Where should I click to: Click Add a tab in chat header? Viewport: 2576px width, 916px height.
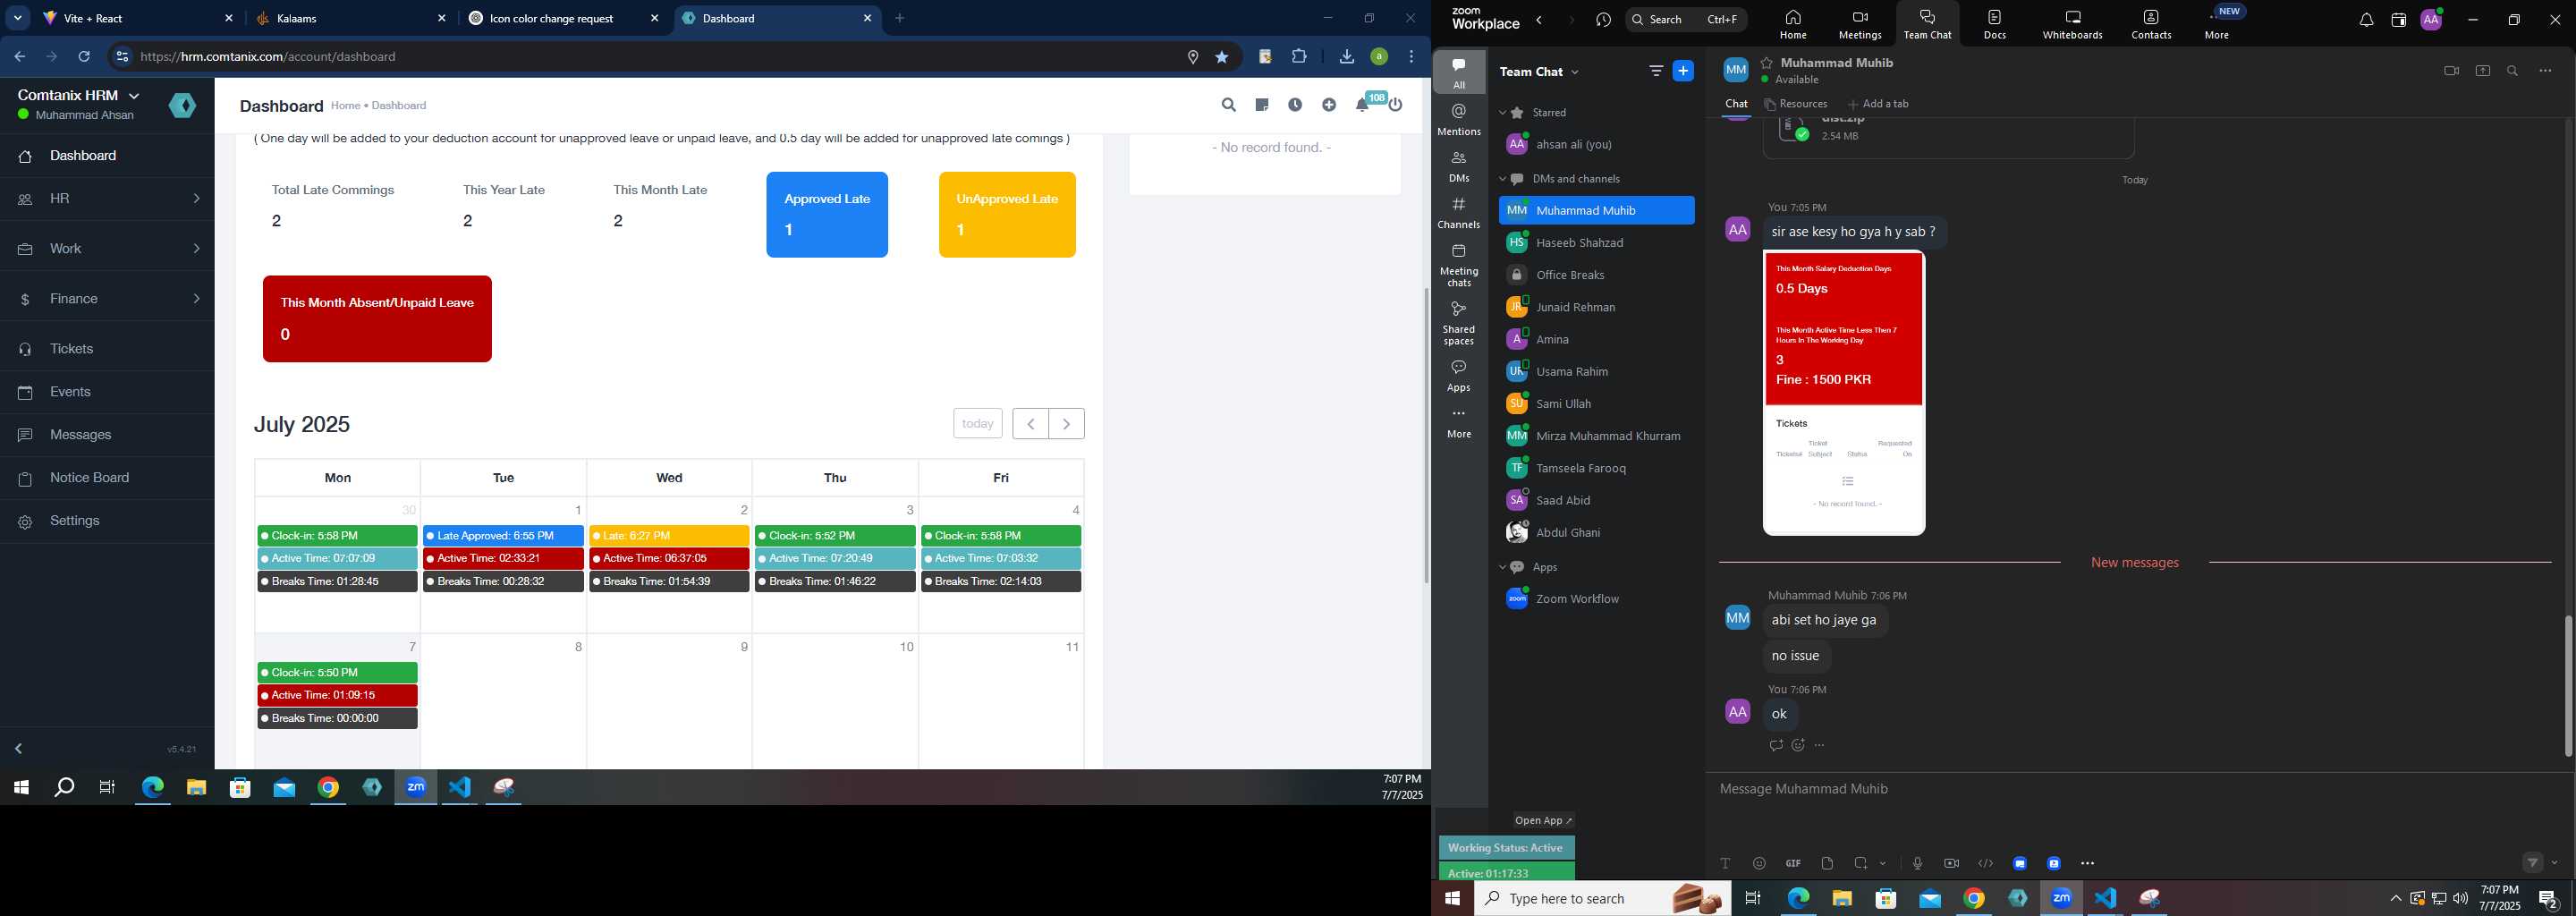[1878, 104]
